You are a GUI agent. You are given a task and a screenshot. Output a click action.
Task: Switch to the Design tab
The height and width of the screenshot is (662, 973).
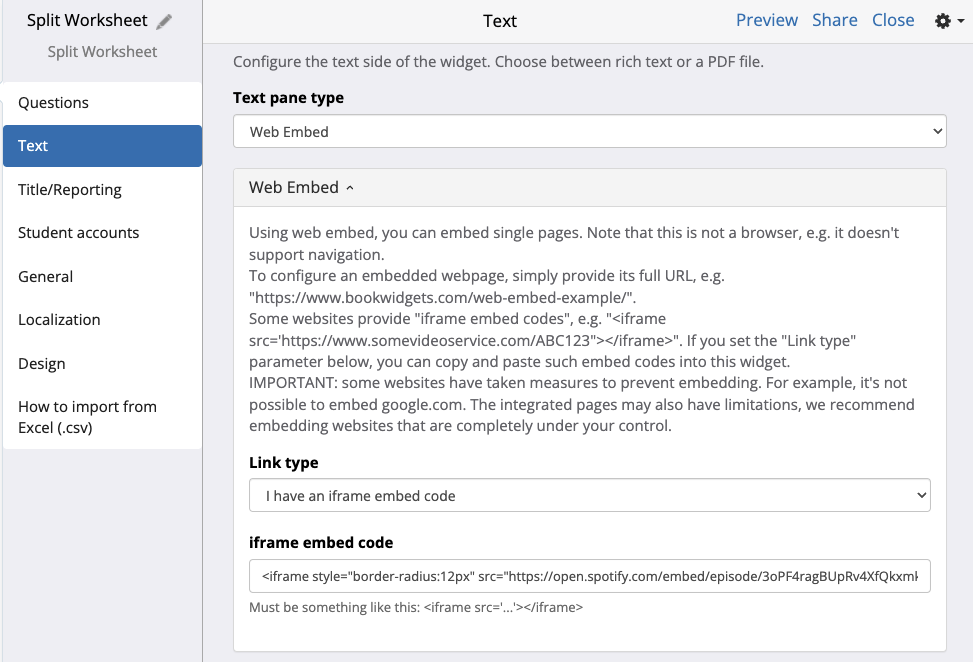tap(42, 364)
